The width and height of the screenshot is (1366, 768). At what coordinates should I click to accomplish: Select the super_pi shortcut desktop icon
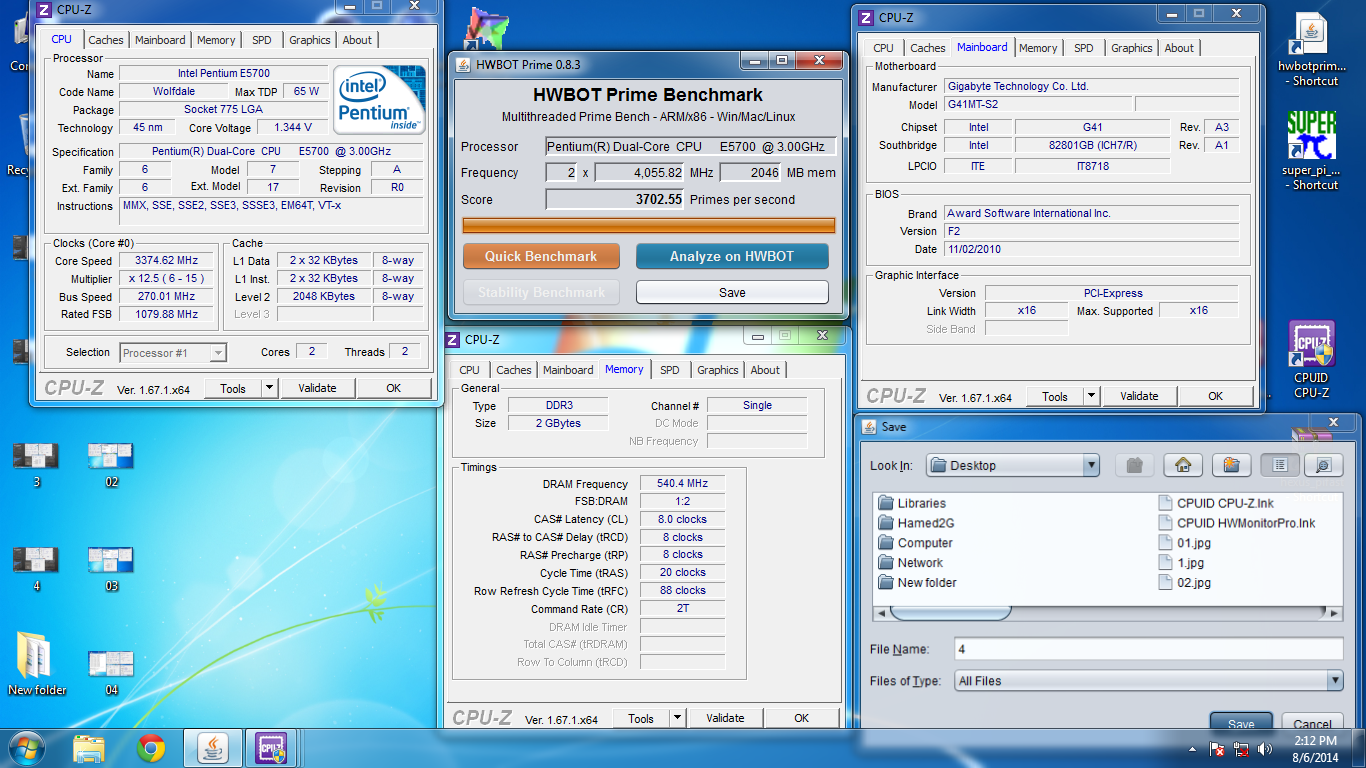coord(1311,150)
